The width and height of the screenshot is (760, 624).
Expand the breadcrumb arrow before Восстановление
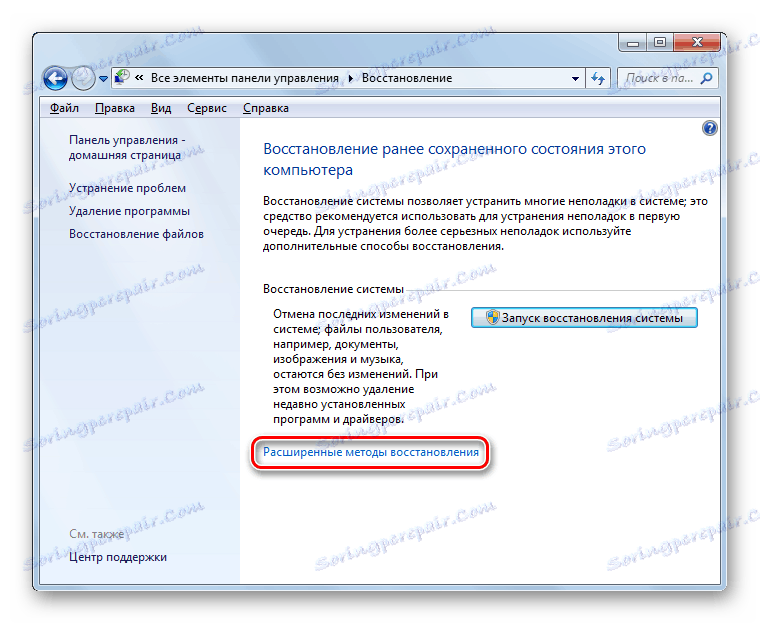(x=350, y=79)
